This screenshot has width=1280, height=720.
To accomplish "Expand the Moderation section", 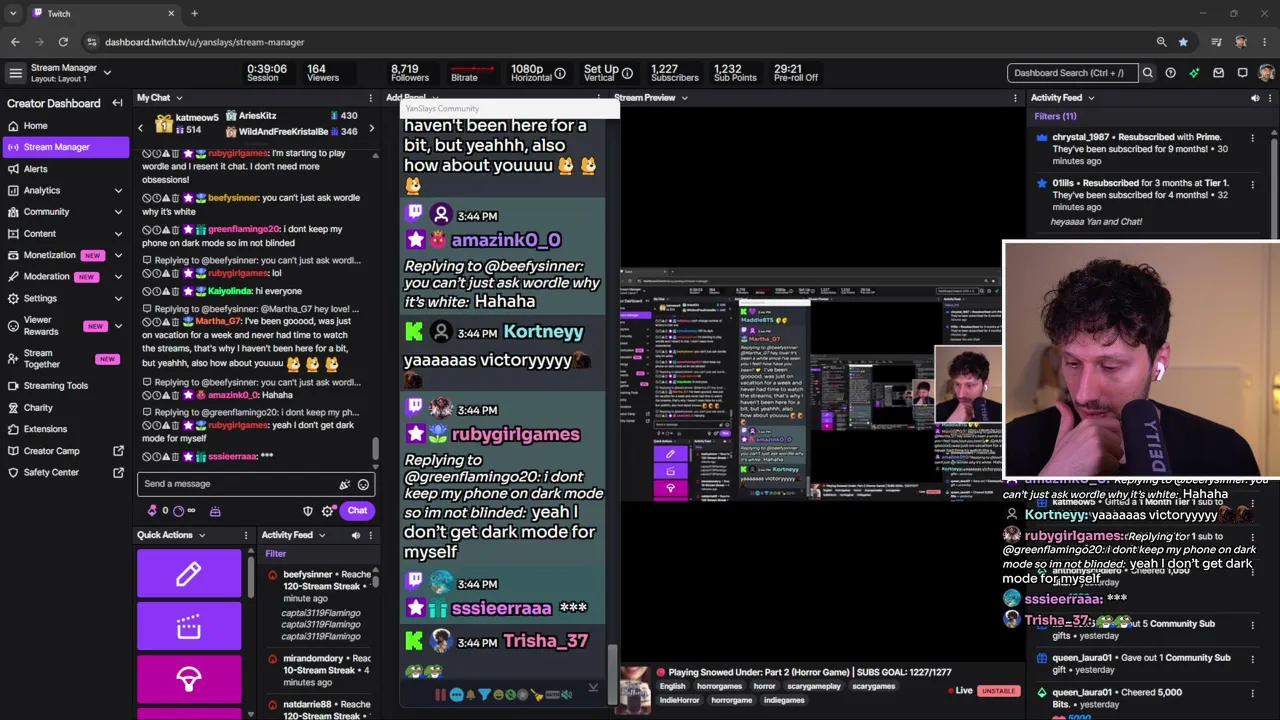I will click(x=118, y=277).
